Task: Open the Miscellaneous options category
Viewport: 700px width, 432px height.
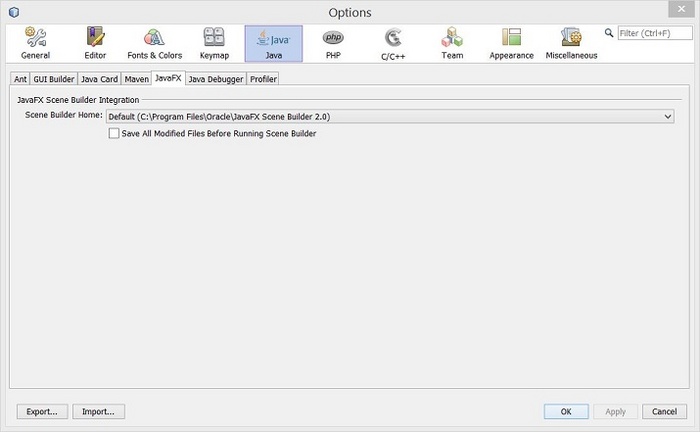Action: click(x=571, y=43)
